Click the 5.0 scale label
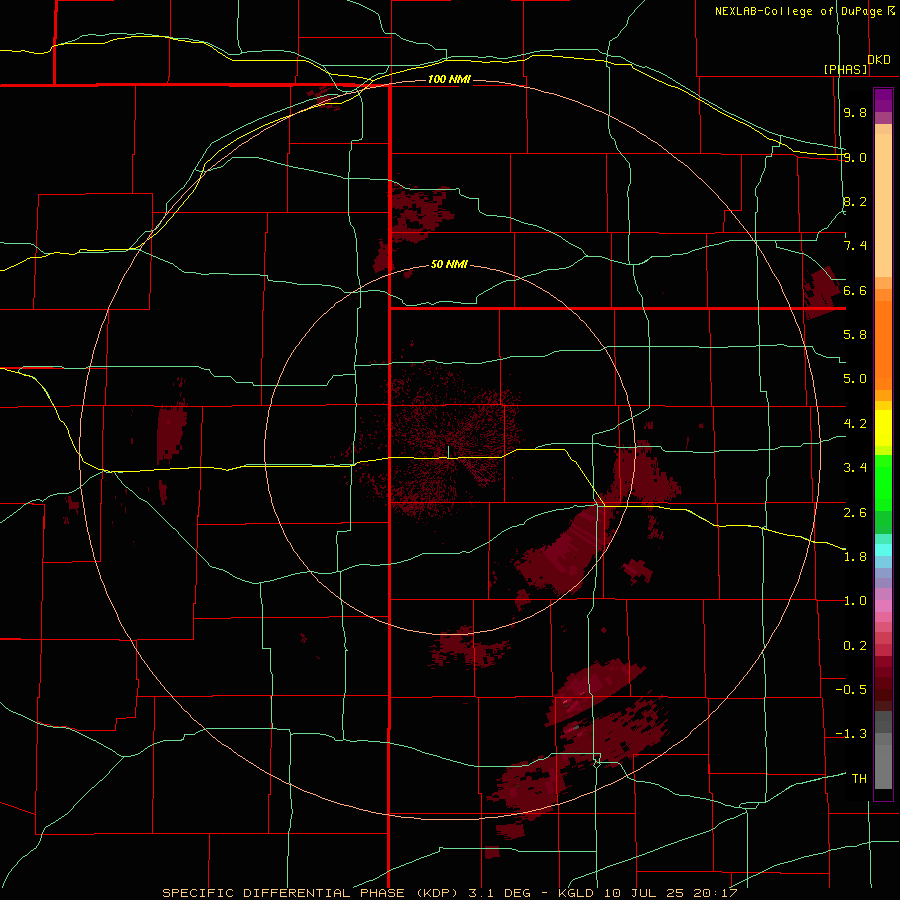This screenshot has width=900, height=900. pos(855,379)
